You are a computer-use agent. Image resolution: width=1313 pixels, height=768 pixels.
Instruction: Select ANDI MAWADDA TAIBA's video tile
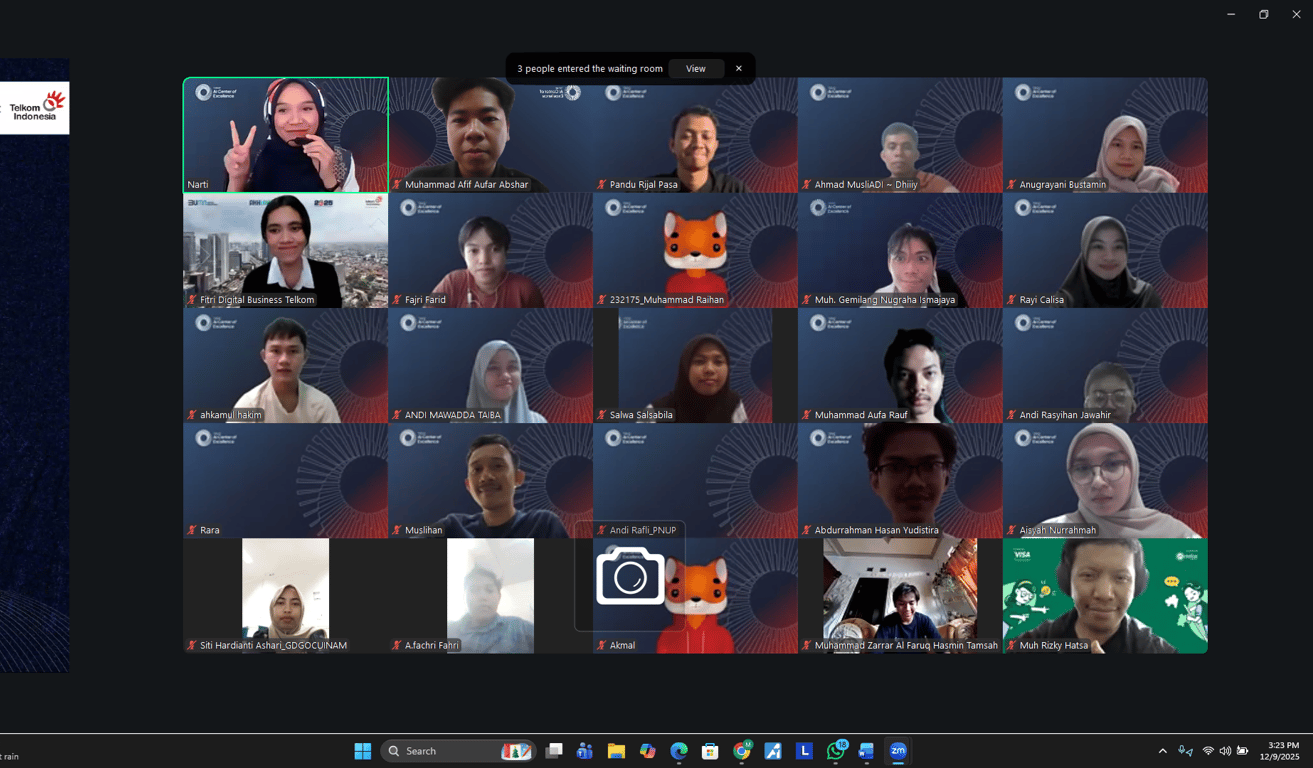click(490, 365)
